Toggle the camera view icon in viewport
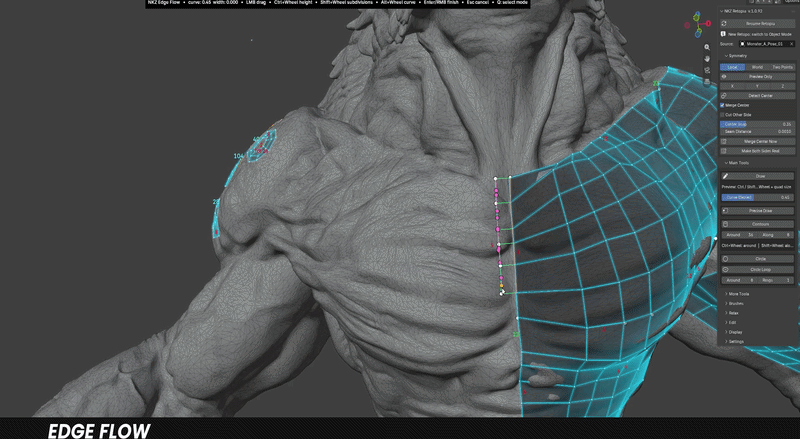The height and width of the screenshot is (439, 800). point(707,70)
